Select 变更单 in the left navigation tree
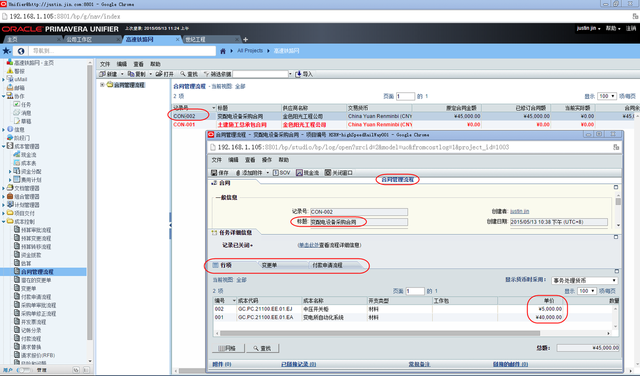 [x=28, y=288]
